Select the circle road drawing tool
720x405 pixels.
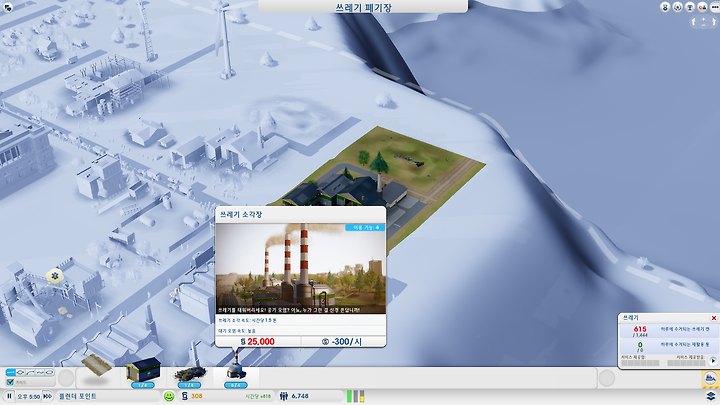tap(50, 372)
